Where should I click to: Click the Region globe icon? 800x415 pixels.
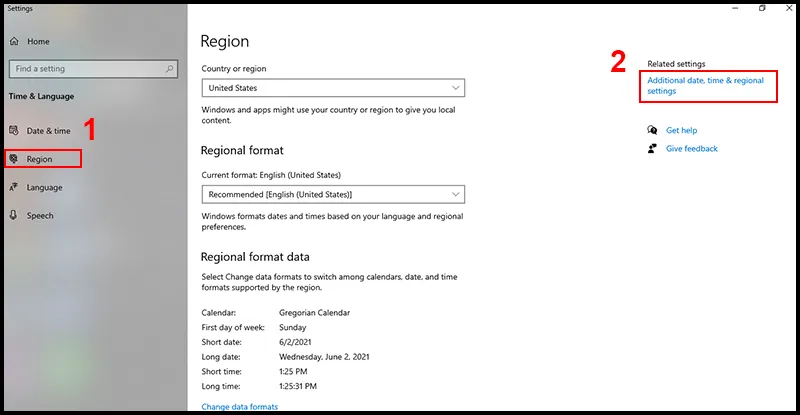(14, 159)
